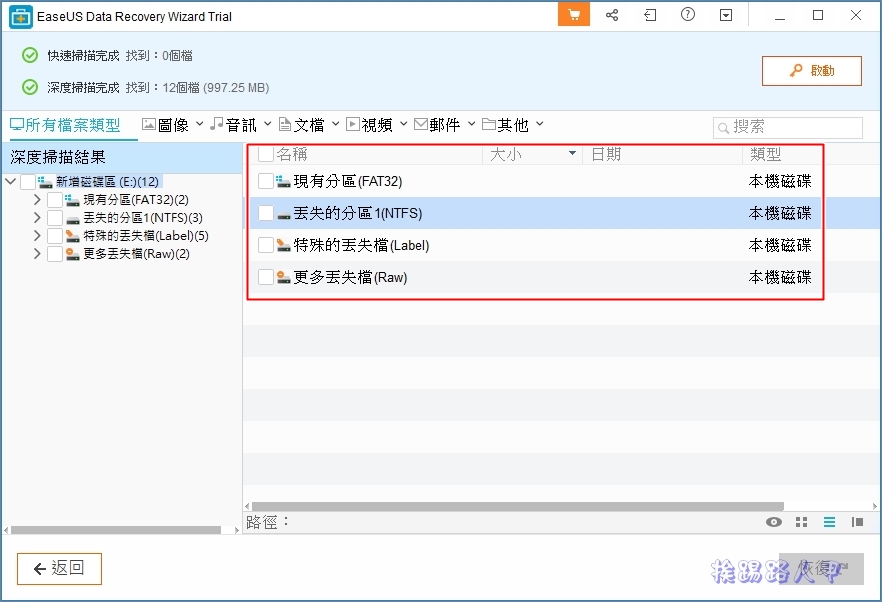Check the 更多丟失檔(Raw) row in the file list
The height and width of the screenshot is (602, 882).
(x=266, y=277)
